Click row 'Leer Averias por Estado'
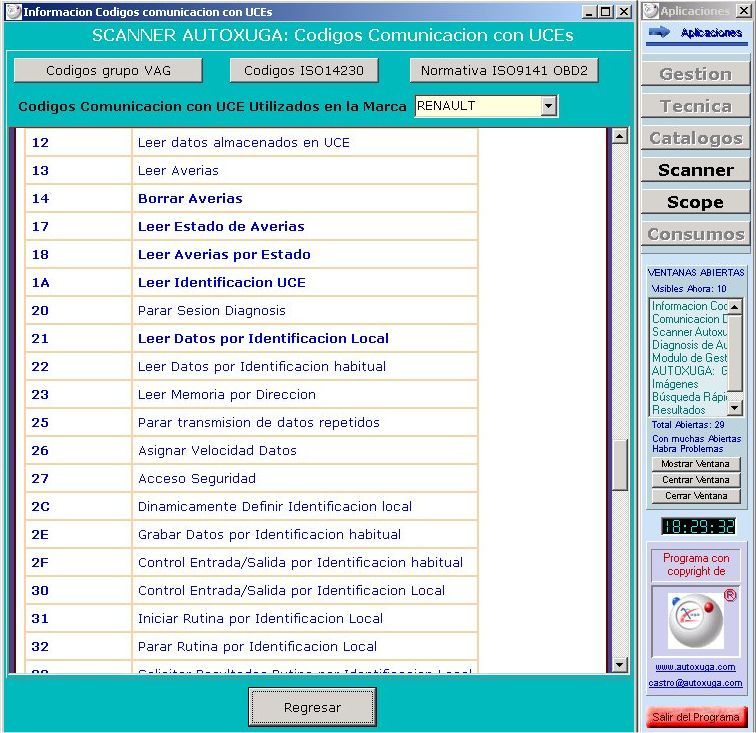The width and height of the screenshot is (756, 733). pos(251,254)
